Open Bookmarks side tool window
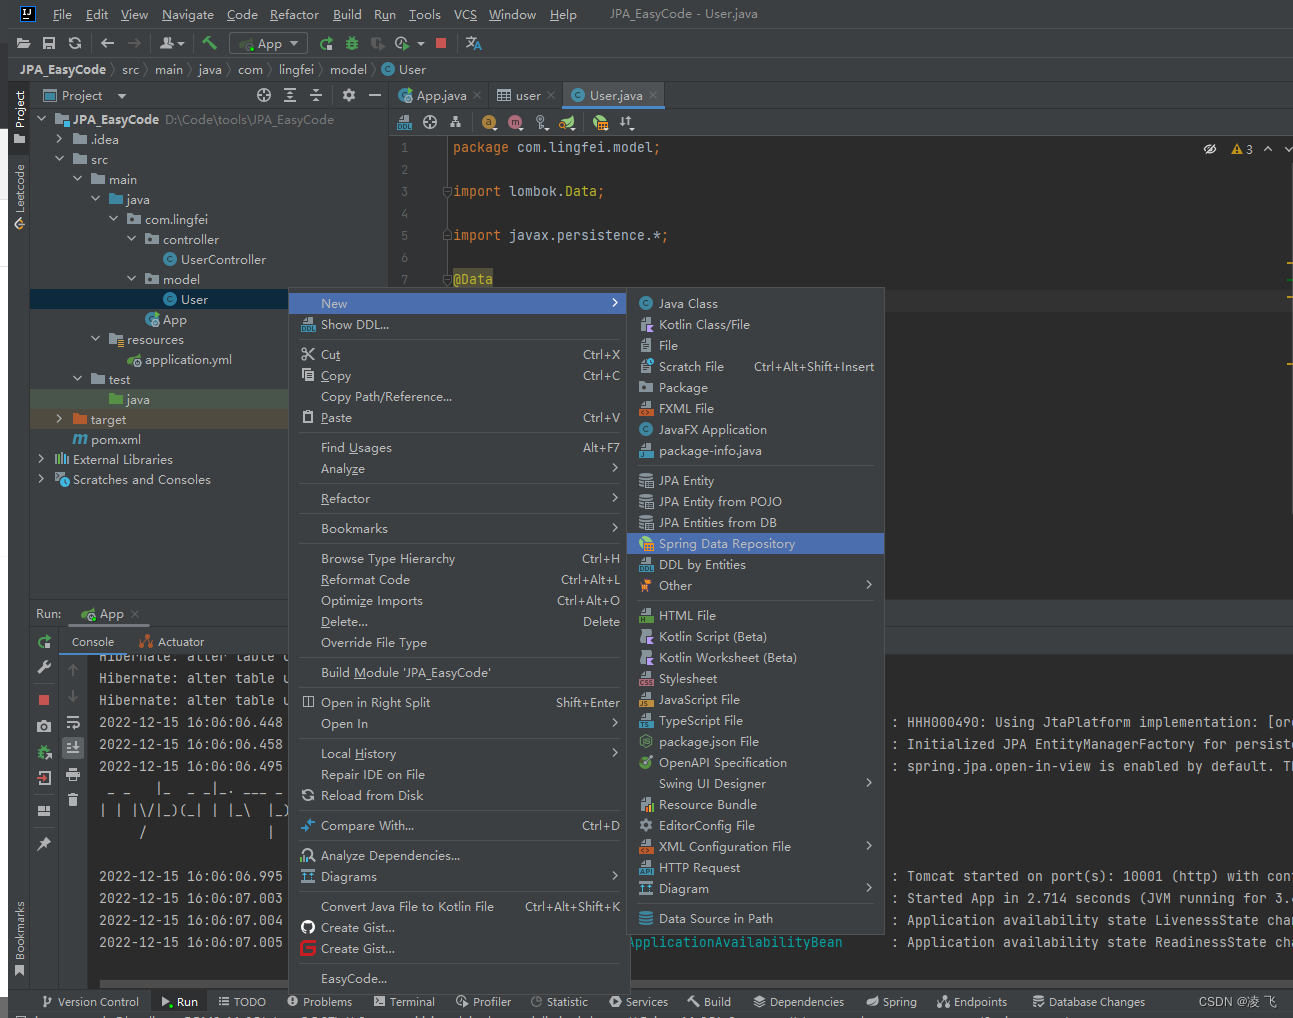The image size is (1293, 1018). pyautogui.click(x=19, y=938)
